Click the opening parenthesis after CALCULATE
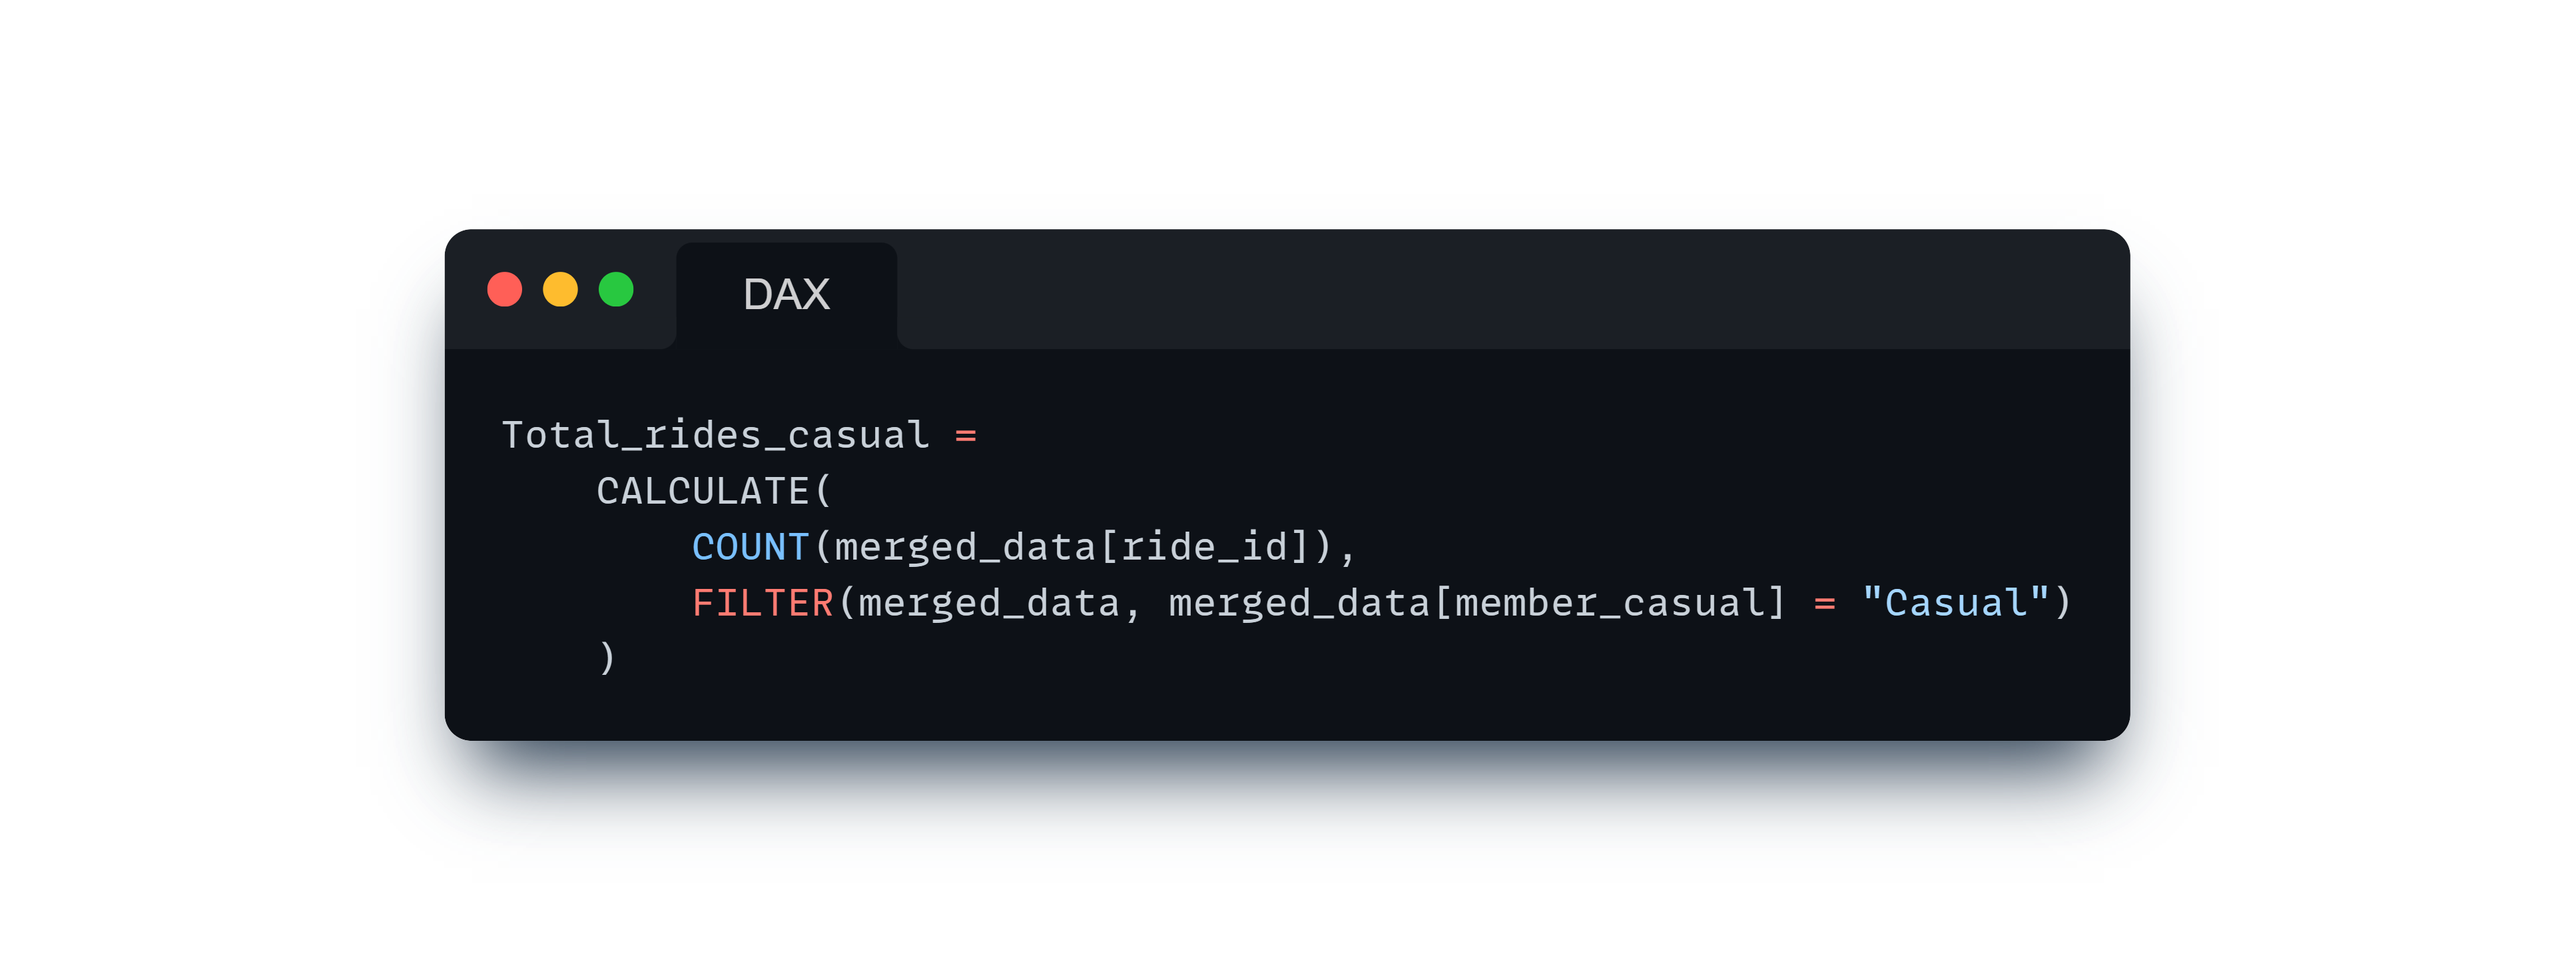The height and width of the screenshot is (970, 2576). click(x=822, y=491)
